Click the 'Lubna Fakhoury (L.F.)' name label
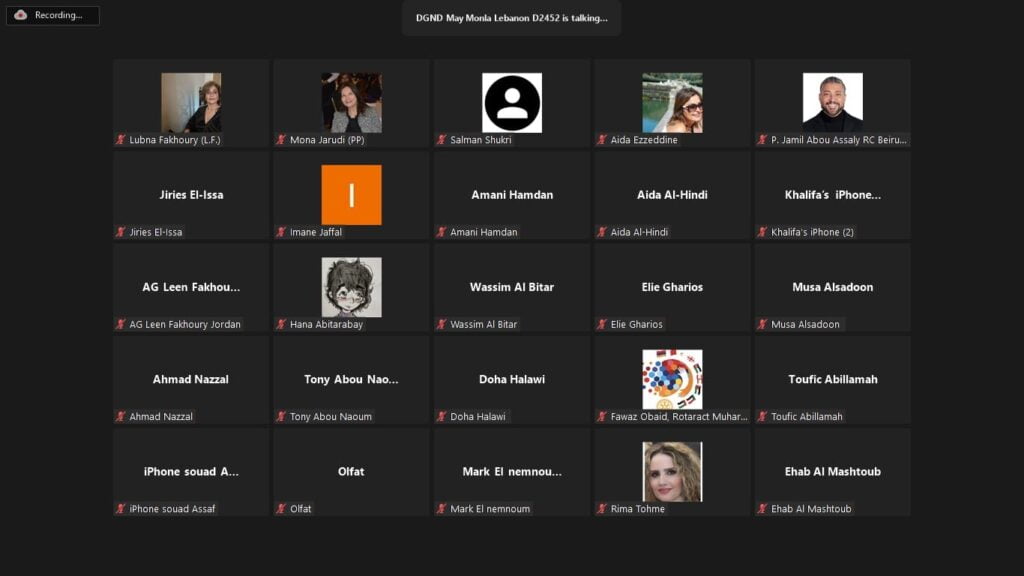This screenshot has width=1024, height=576. pyautogui.click(x=175, y=140)
